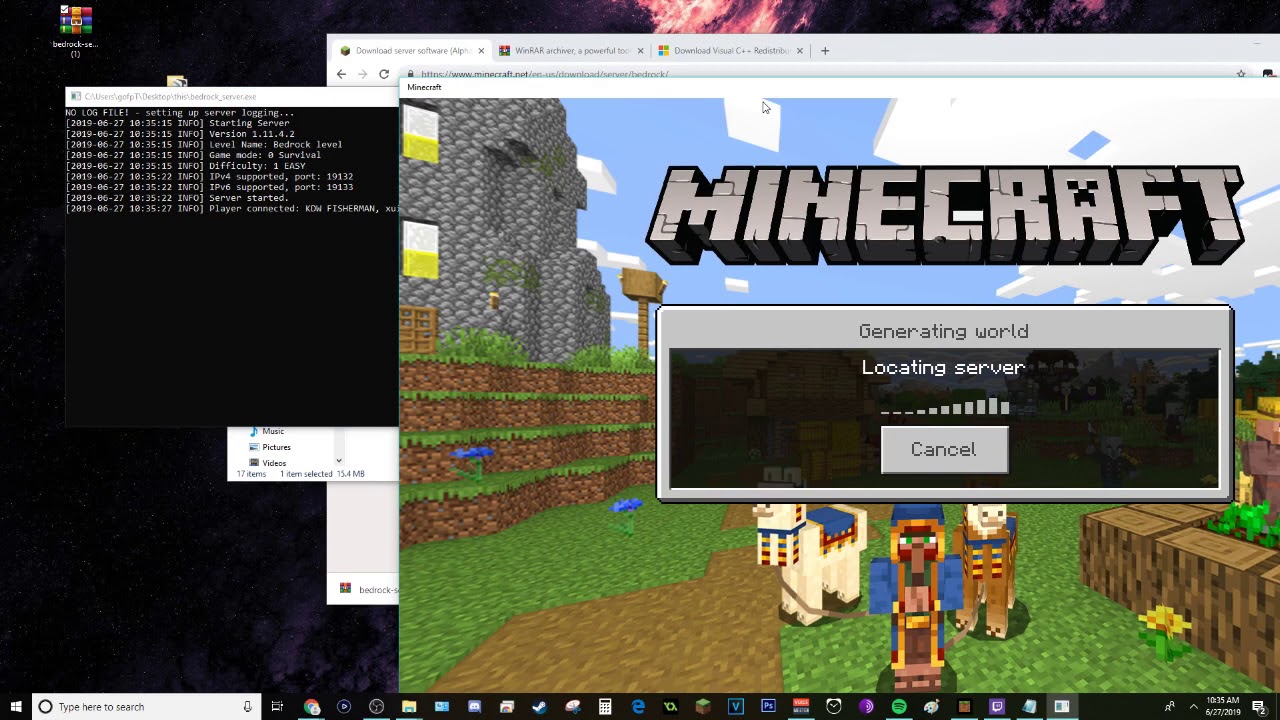Open the blue V app on the taskbar
Viewport: 1280px width, 720px height.
[736, 707]
